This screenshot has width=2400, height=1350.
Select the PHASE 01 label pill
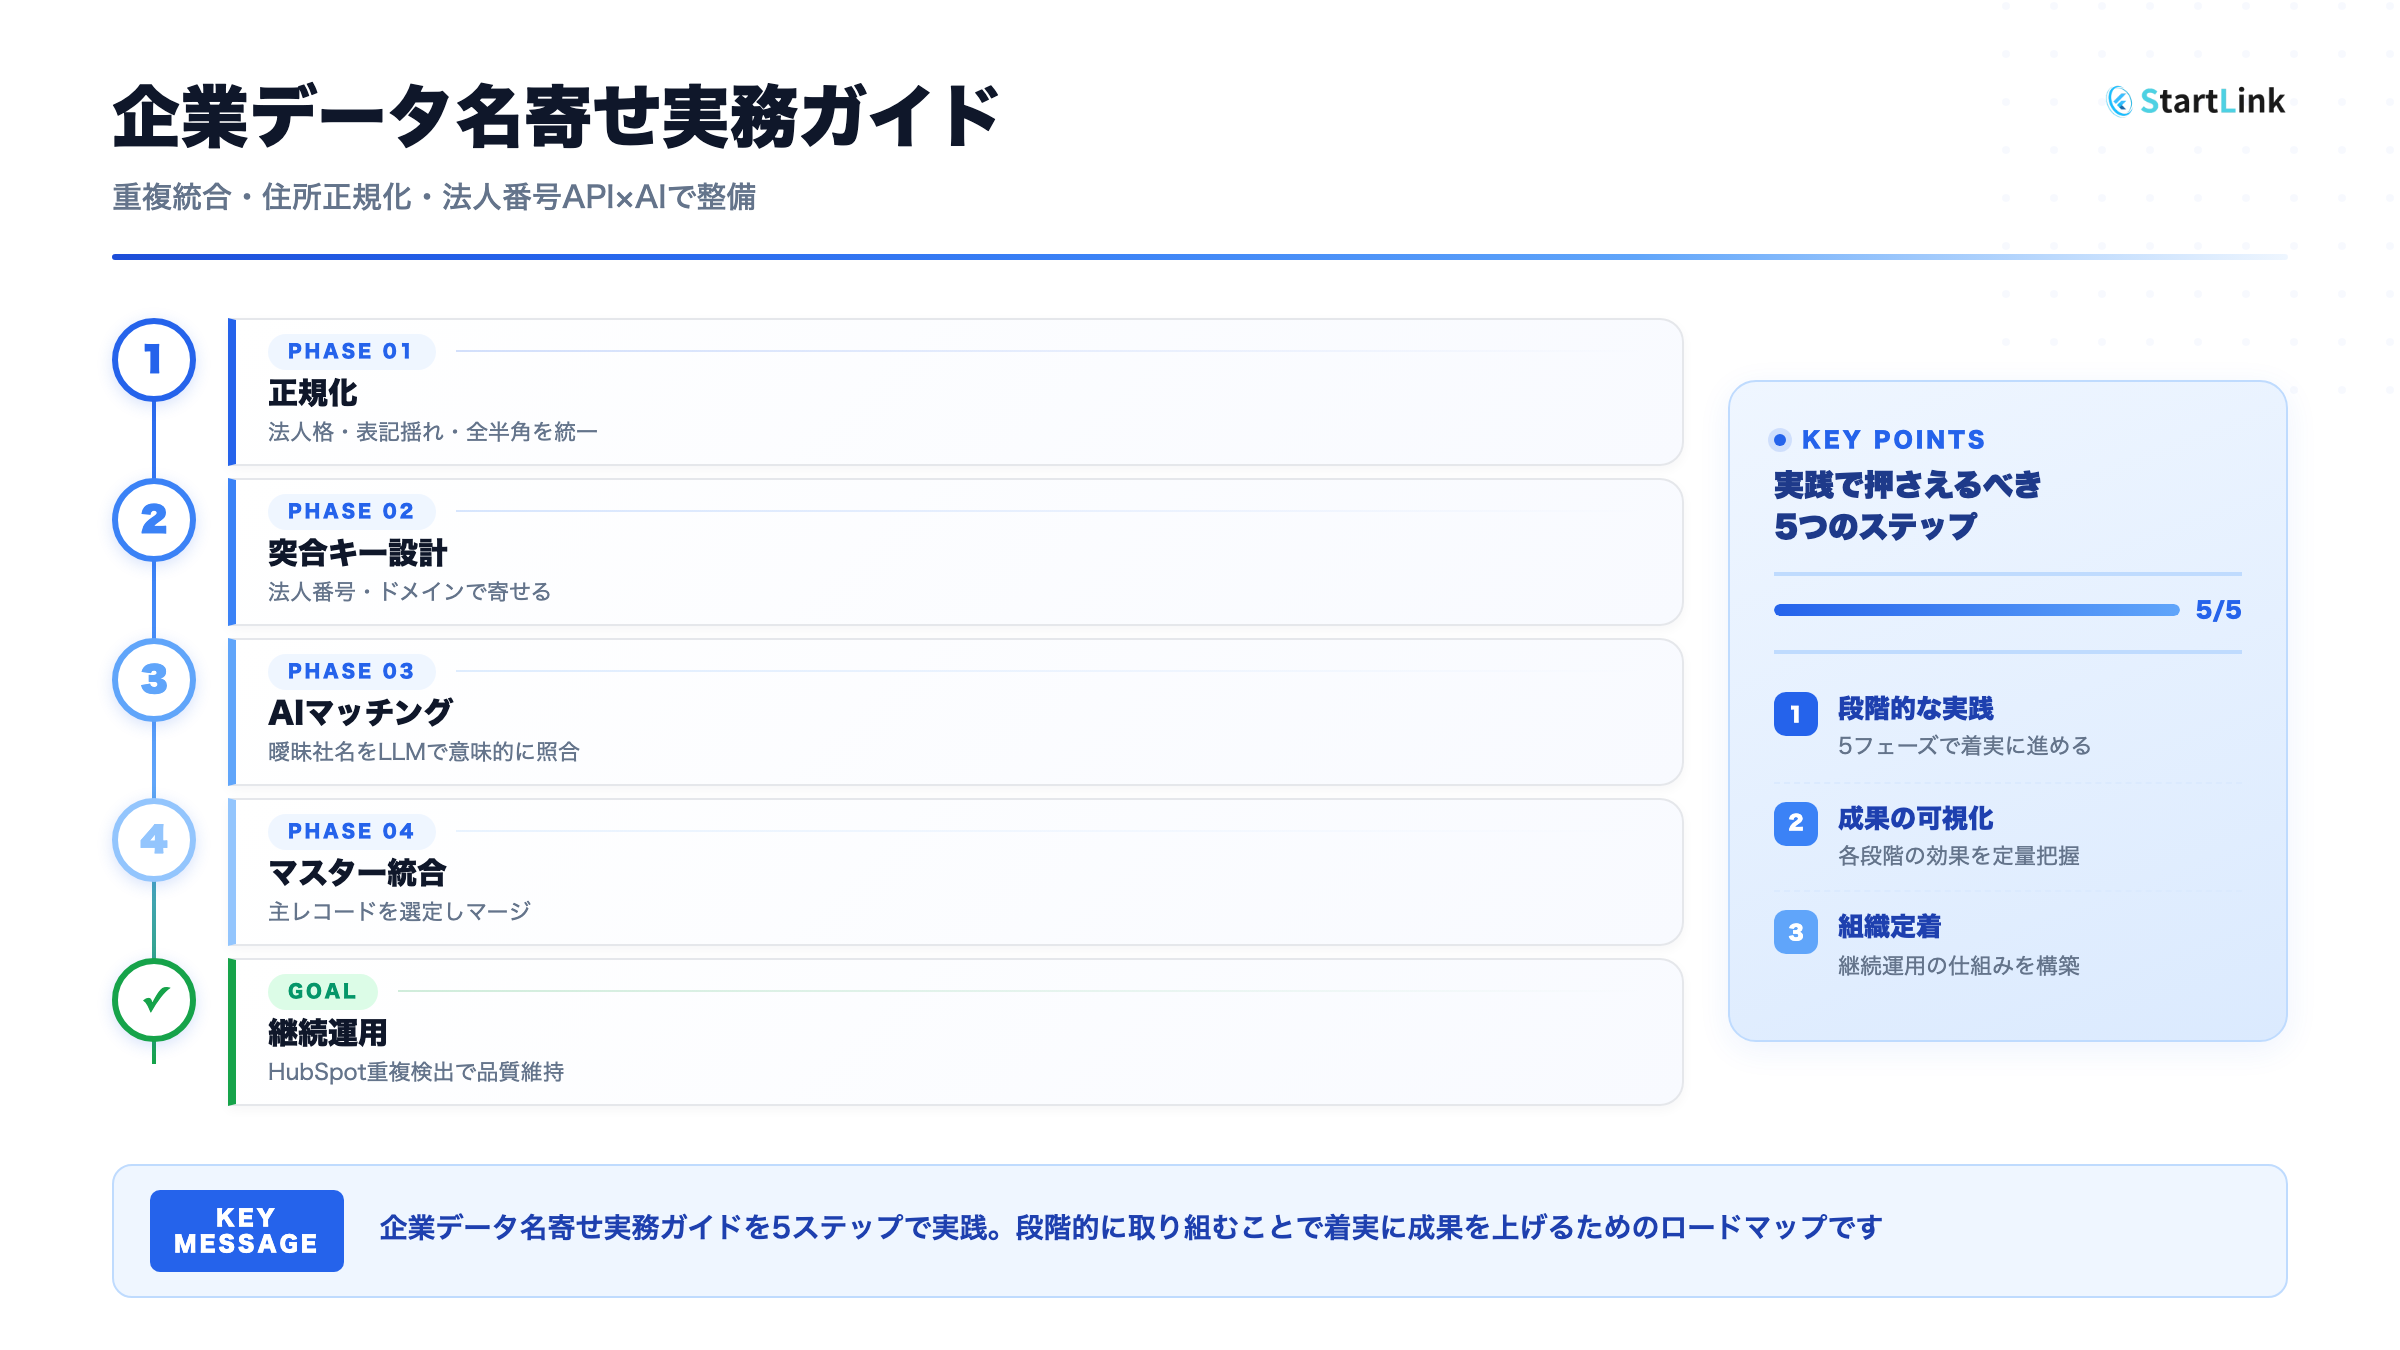tap(350, 352)
